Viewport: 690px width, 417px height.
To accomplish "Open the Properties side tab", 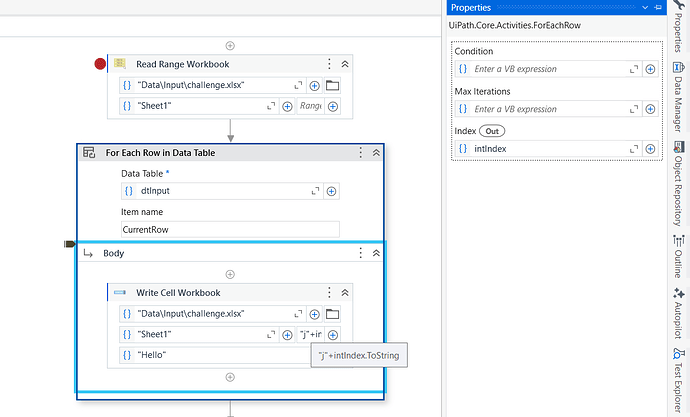I will [679, 26].
